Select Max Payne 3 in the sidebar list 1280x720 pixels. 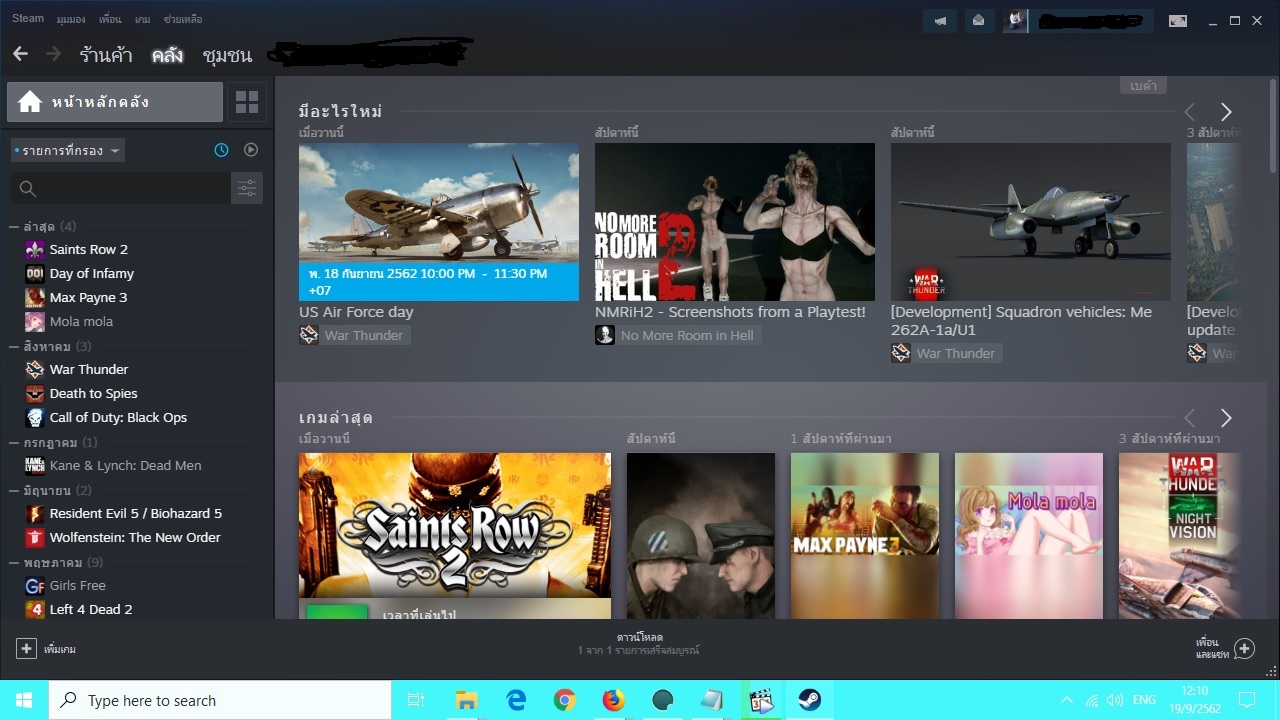[x=88, y=298]
